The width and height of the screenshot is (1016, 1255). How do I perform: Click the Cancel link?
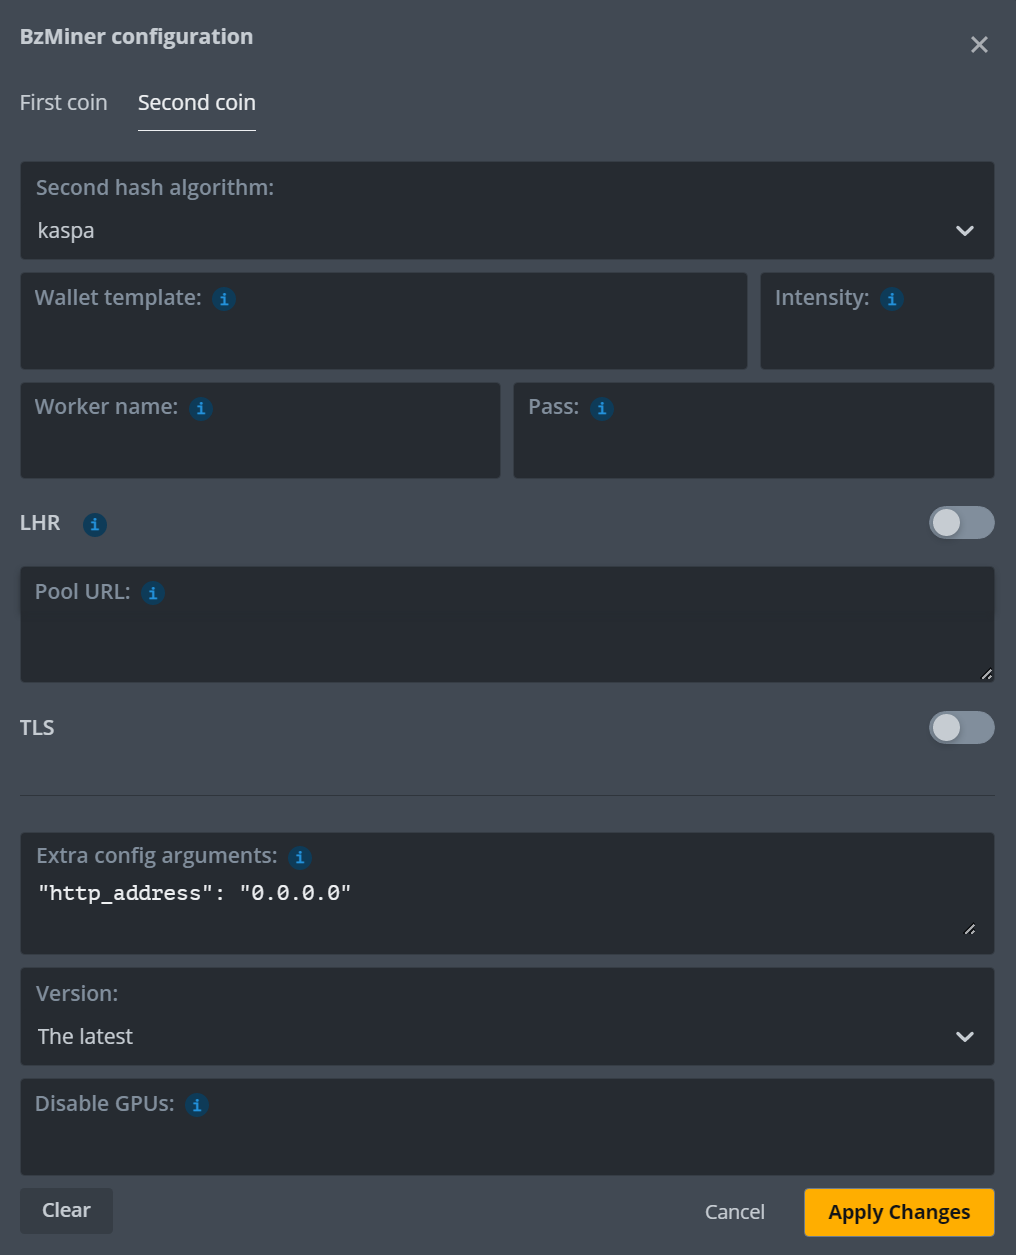click(x=735, y=1212)
